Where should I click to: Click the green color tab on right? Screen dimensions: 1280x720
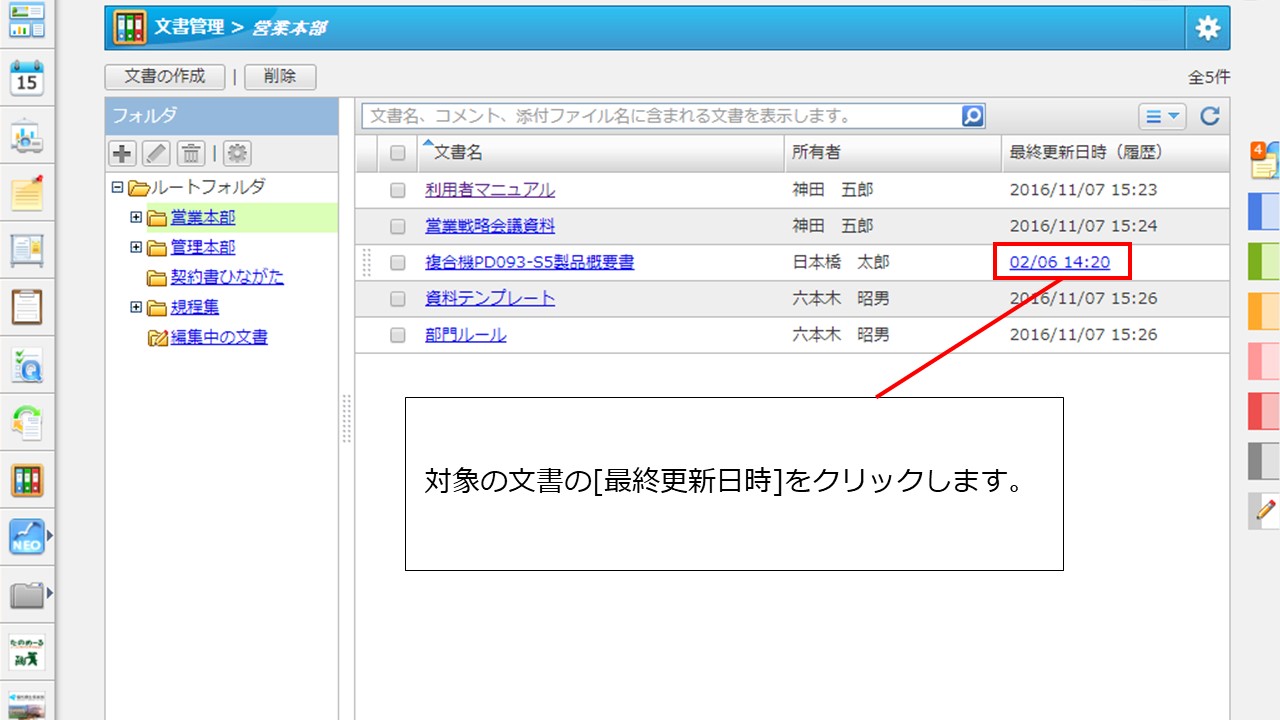pos(1264,261)
